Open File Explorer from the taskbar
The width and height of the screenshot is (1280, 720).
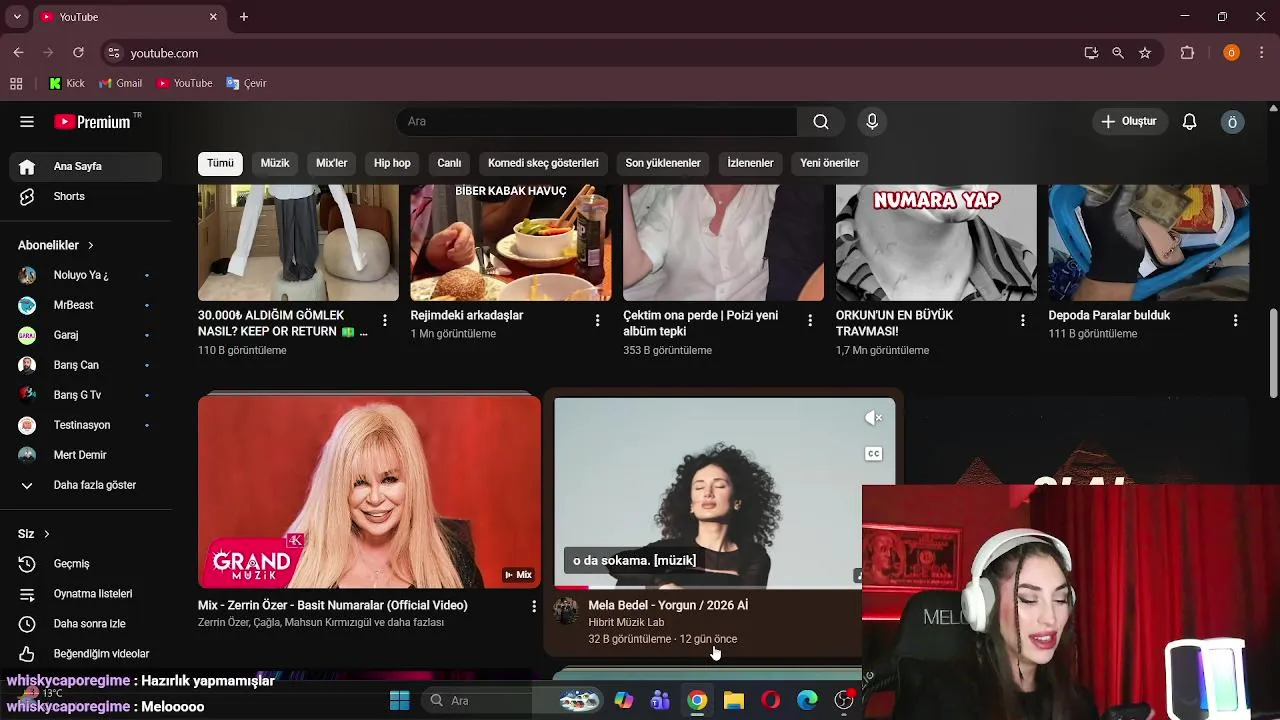734,700
